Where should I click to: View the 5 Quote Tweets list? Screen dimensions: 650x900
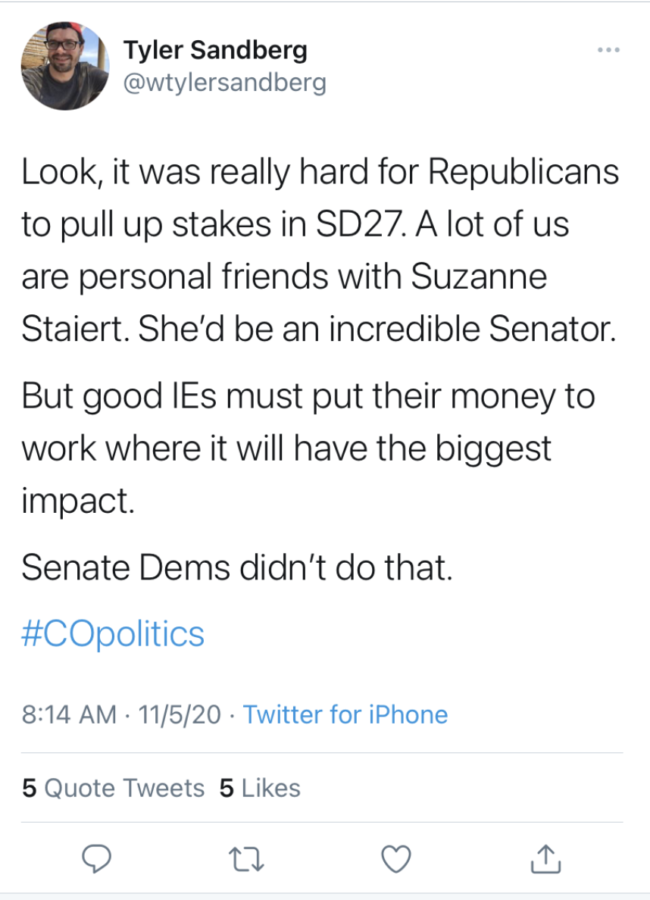[x=113, y=788]
